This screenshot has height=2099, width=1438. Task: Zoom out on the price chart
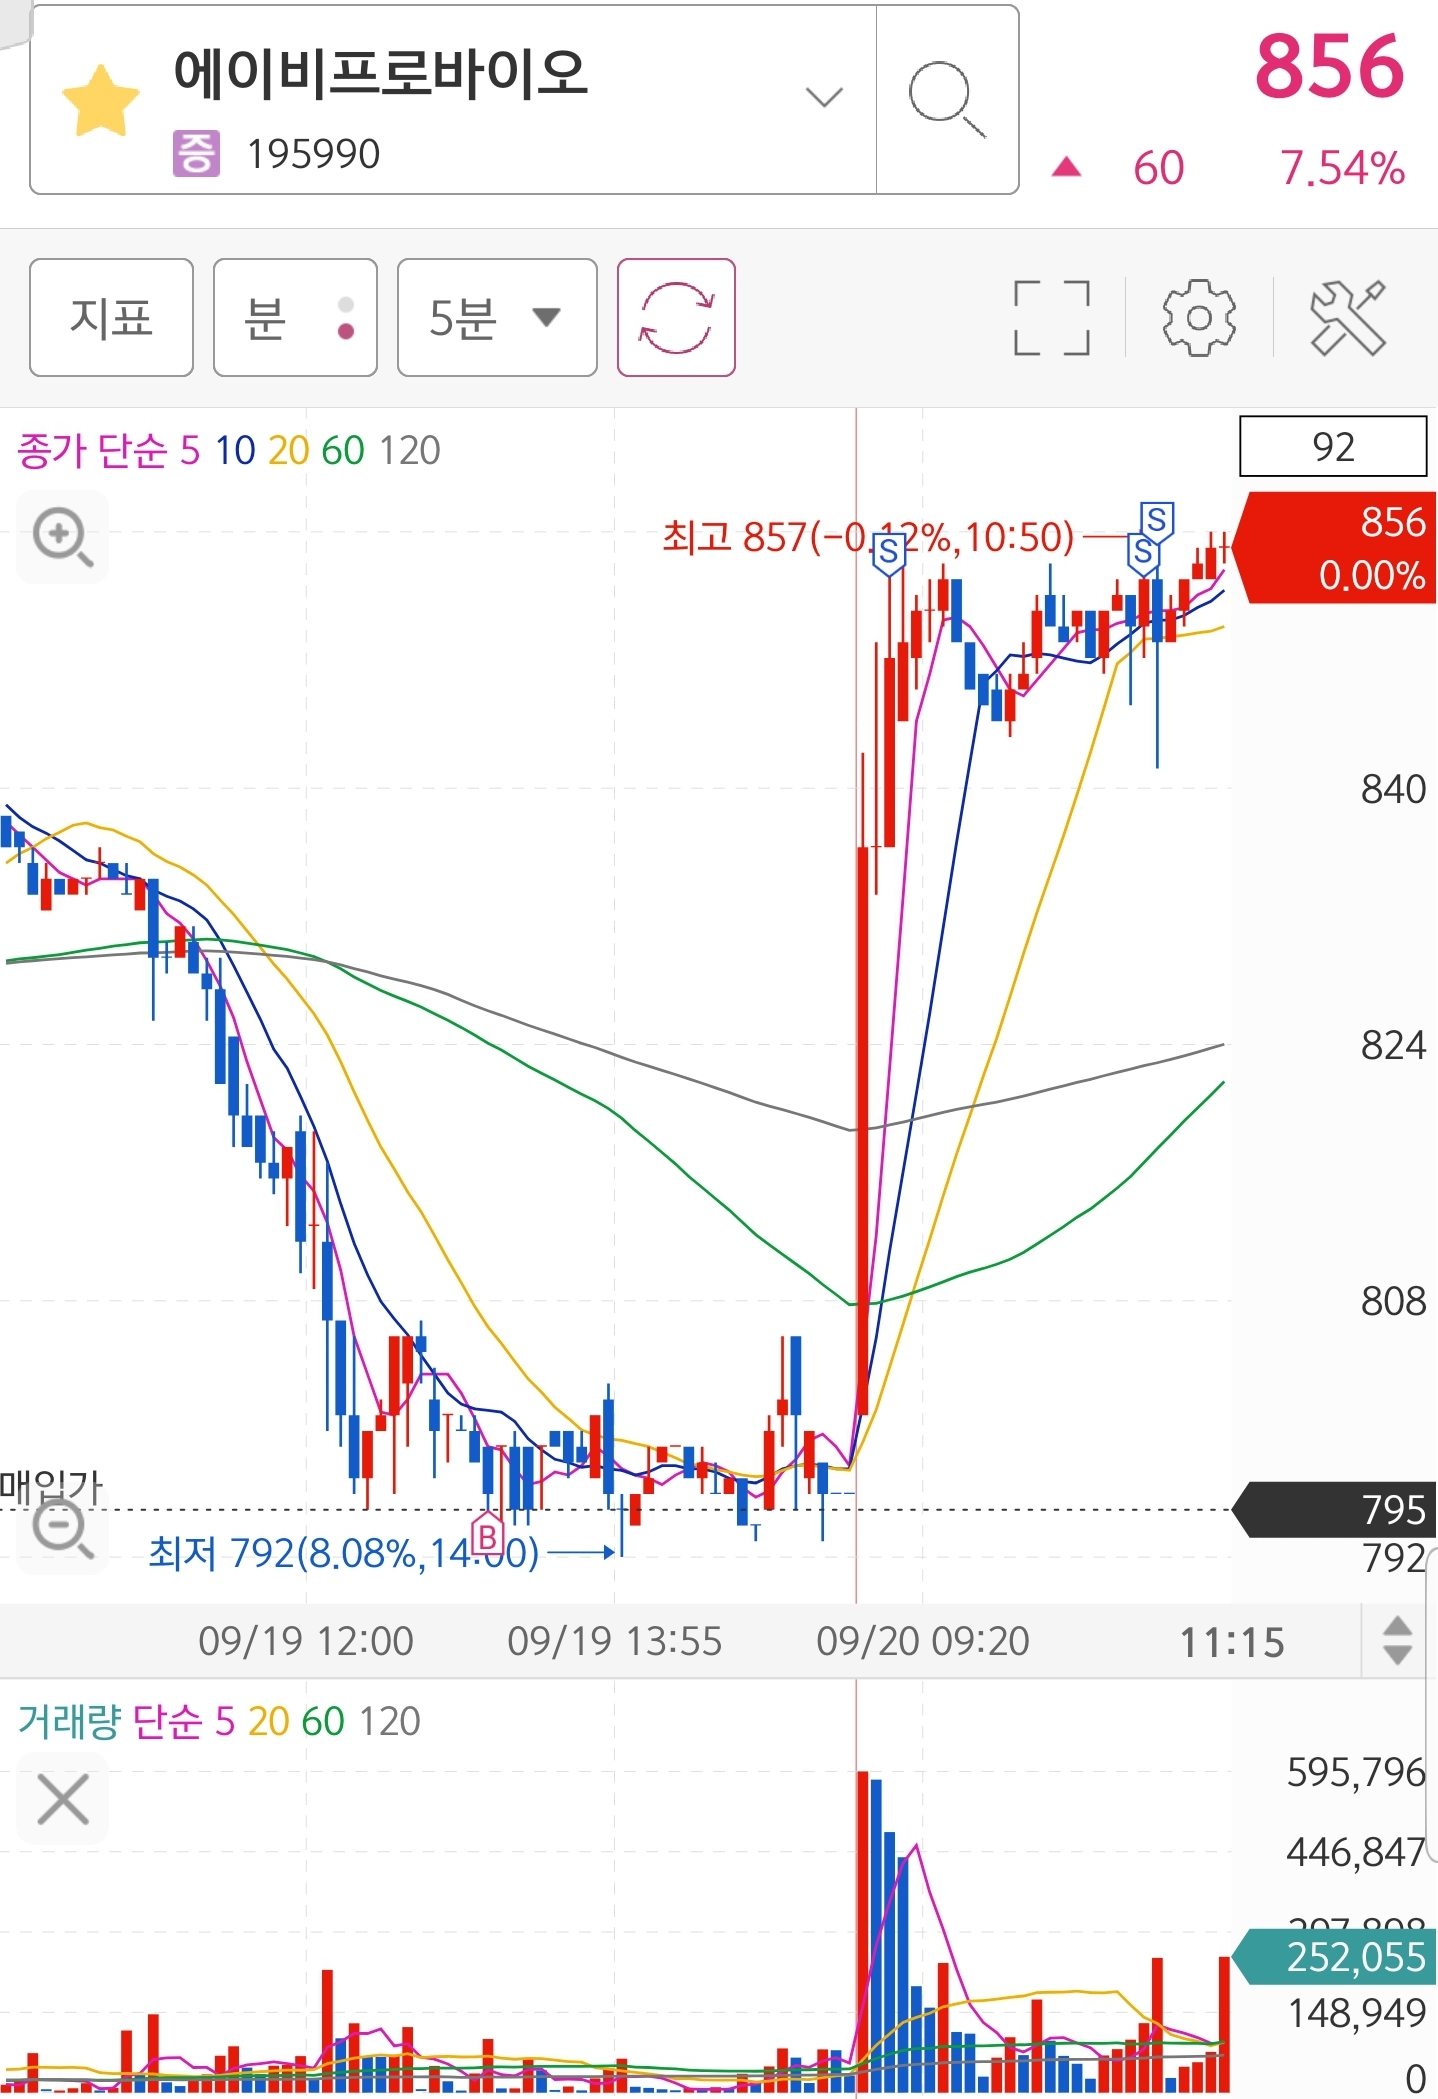[62, 1530]
